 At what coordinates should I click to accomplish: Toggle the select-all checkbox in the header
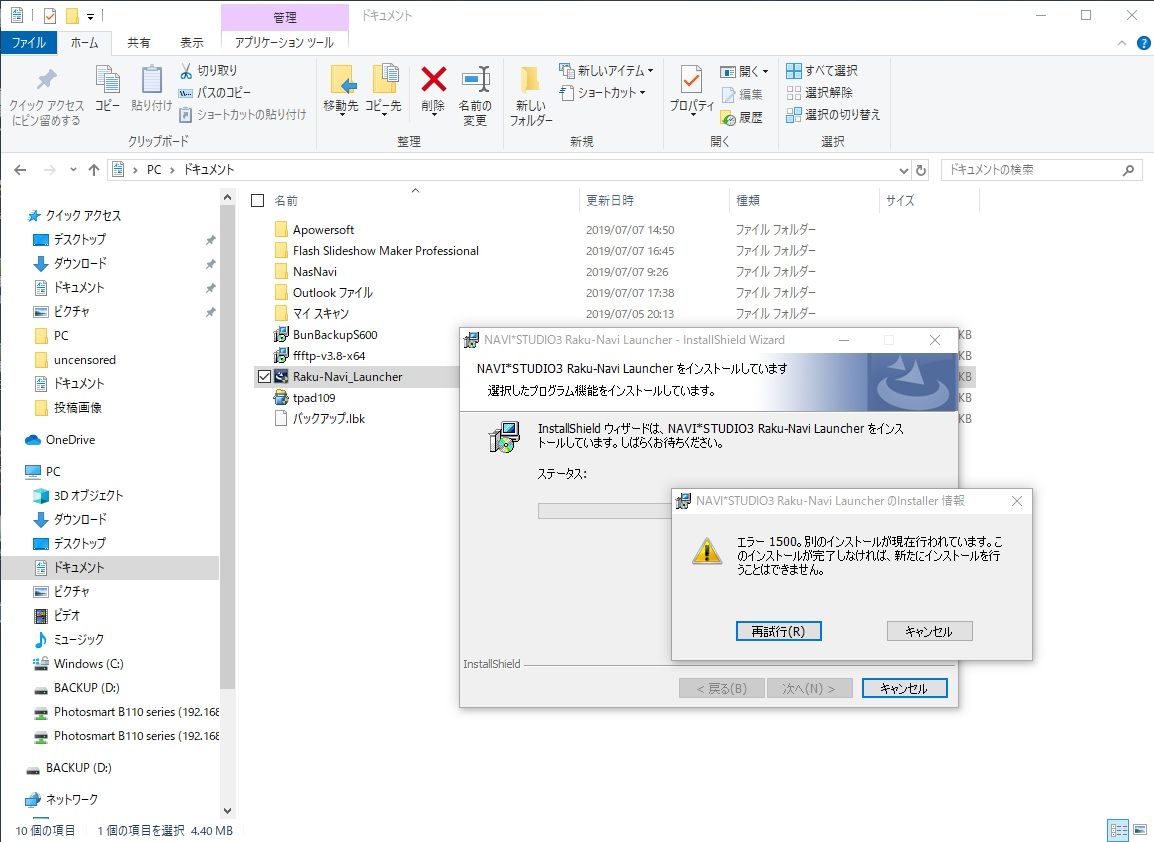click(258, 200)
